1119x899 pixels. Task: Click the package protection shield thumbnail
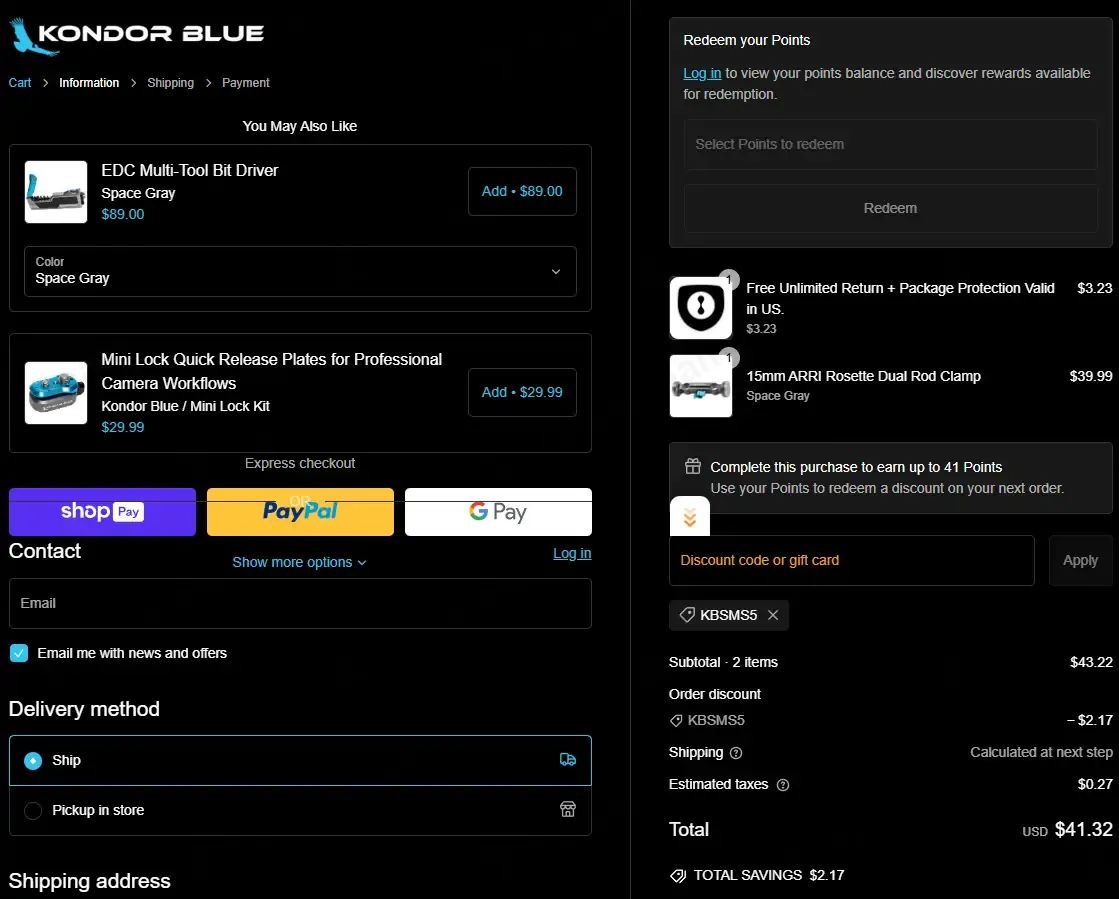click(x=700, y=308)
